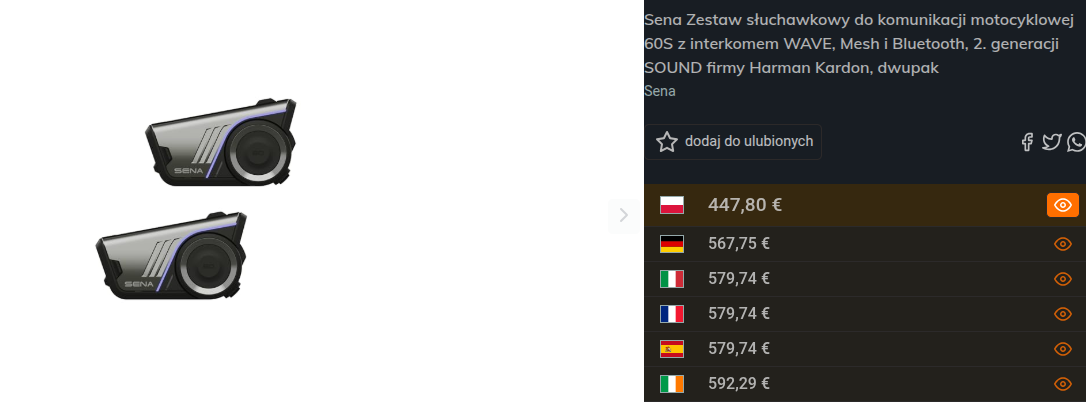This screenshot has height=402, width=1086.
Task: Select the Italian flag icon
Action: [672, 279]
